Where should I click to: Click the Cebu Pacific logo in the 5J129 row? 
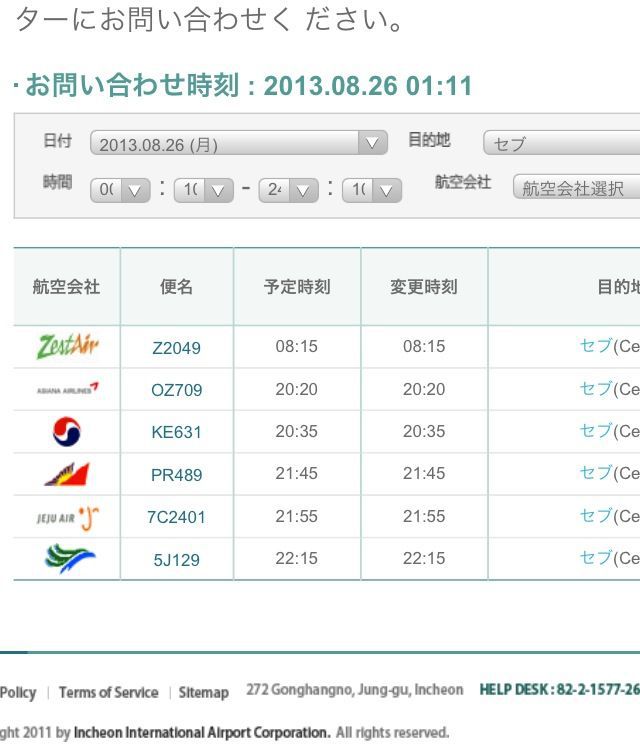tap(70, 558)
